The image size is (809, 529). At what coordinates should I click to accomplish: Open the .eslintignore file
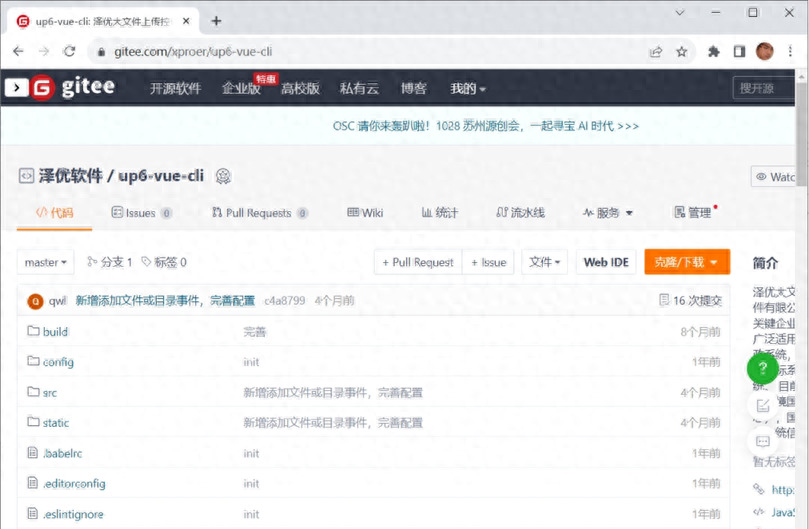point(73,514)
